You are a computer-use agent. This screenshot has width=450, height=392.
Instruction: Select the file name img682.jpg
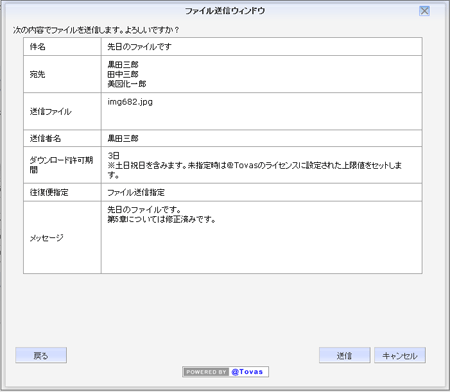[130, 102]
